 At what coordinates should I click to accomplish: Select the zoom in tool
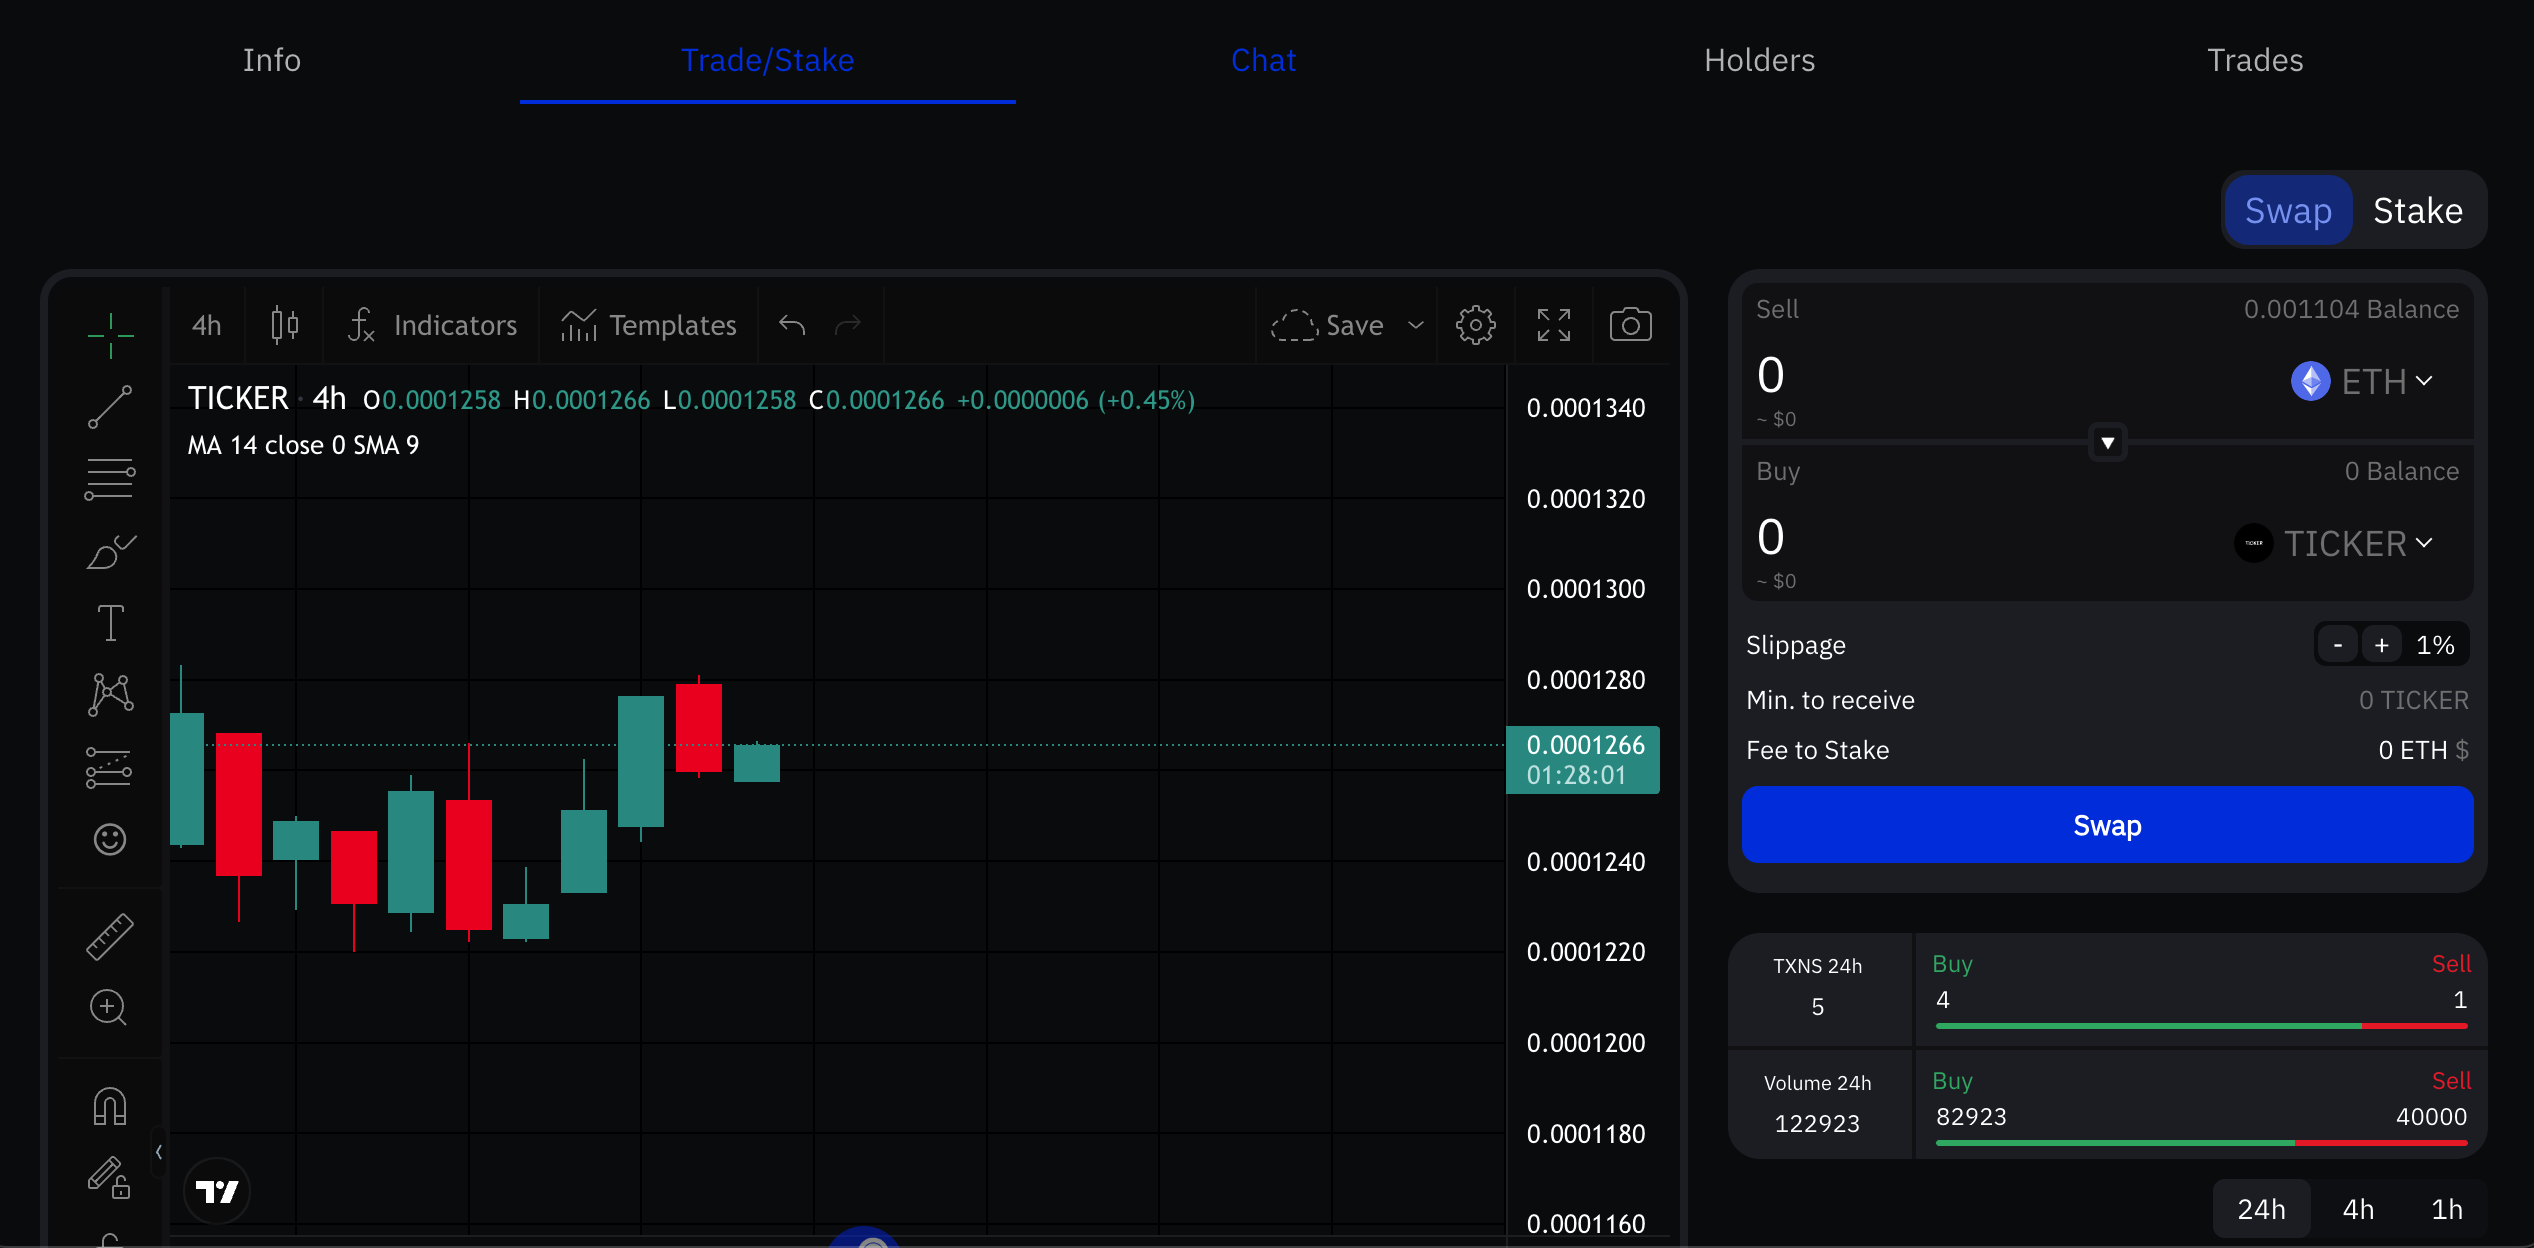[x=108, y=1007]
